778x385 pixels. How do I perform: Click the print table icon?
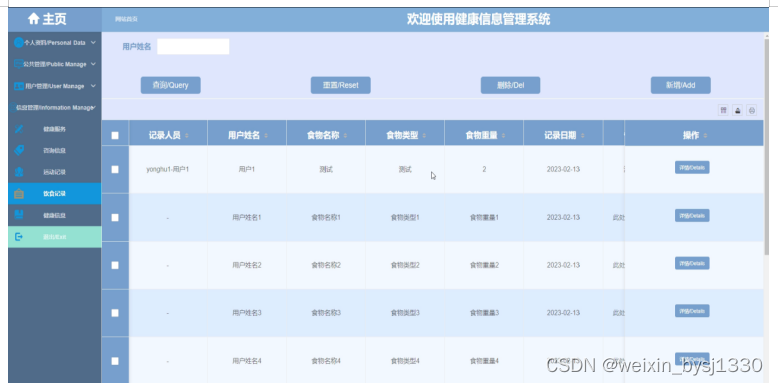[x=752, y=111]
